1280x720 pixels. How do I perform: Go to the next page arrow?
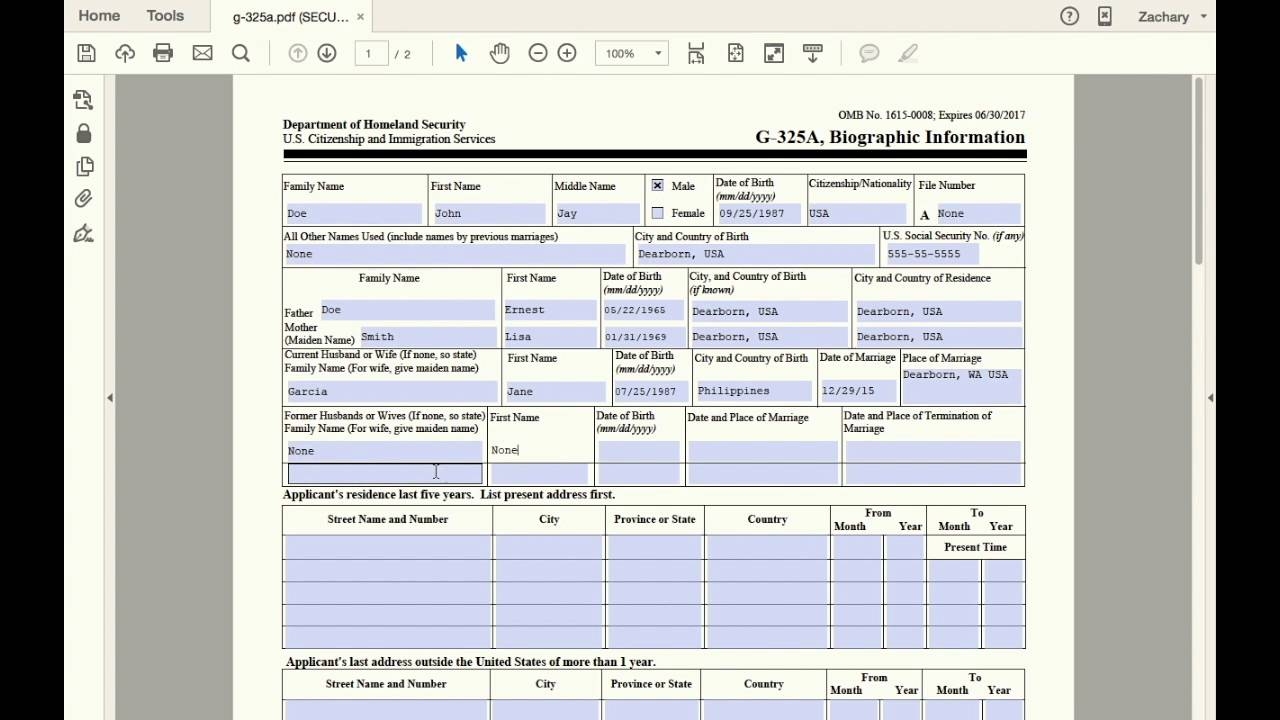tap(327, 53)
